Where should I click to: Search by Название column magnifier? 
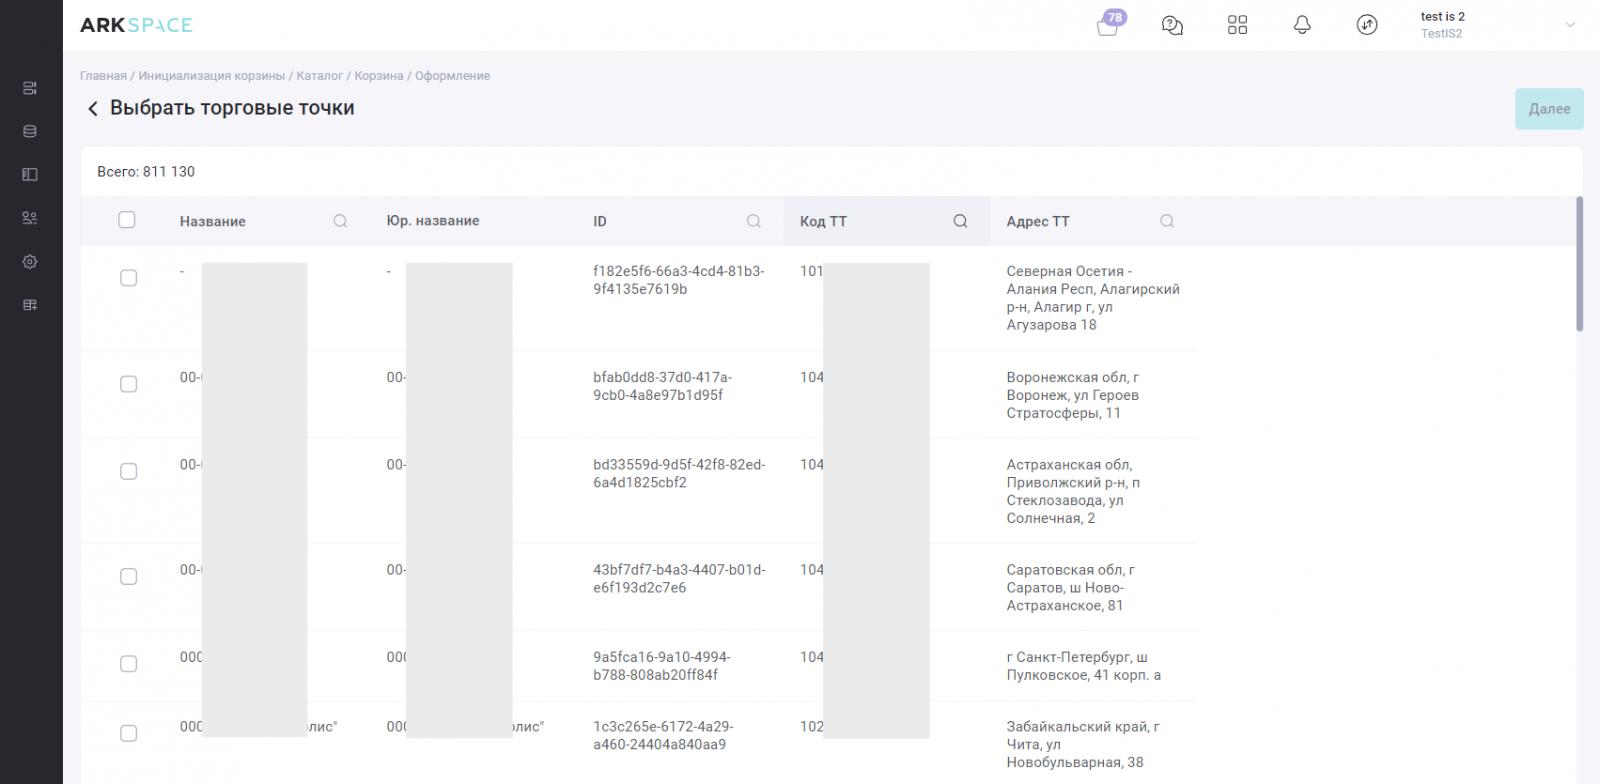pos(340,221)
